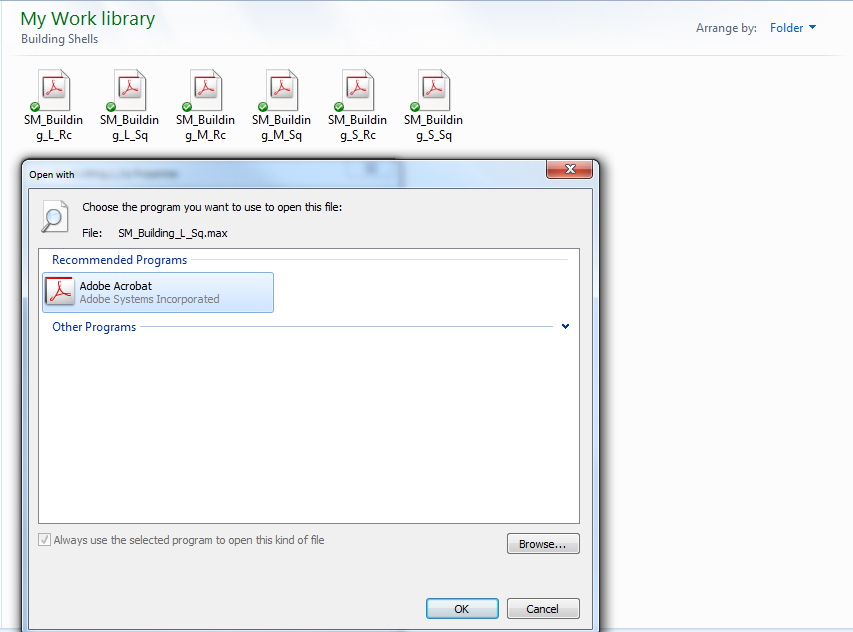Click the magnifying glass icon in the dialog
Screen dimensions: 853x632
coord(55,217)
